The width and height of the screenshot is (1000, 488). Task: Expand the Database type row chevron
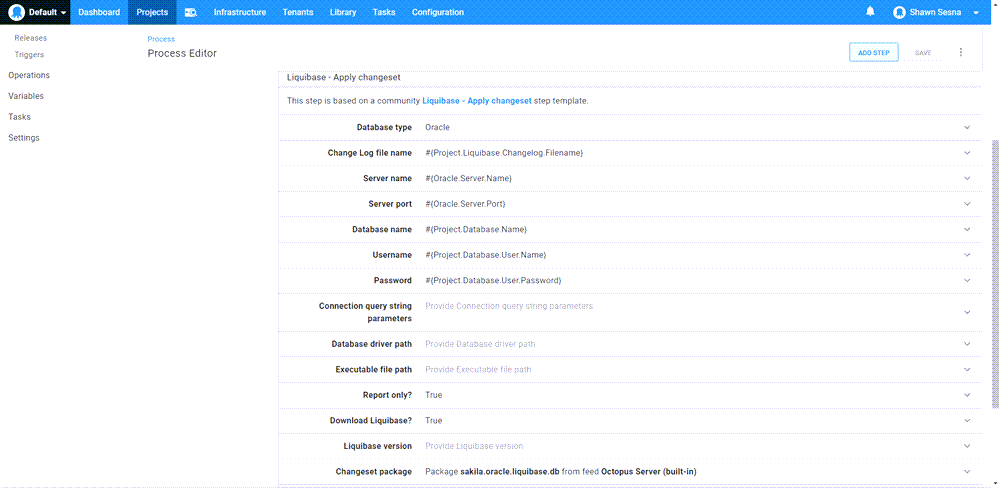click(967, 128)
